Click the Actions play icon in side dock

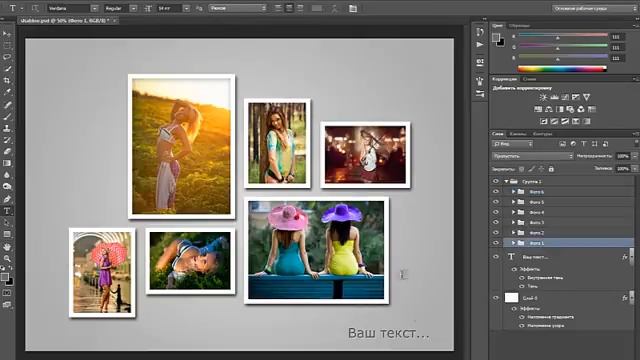pos(480,44)
